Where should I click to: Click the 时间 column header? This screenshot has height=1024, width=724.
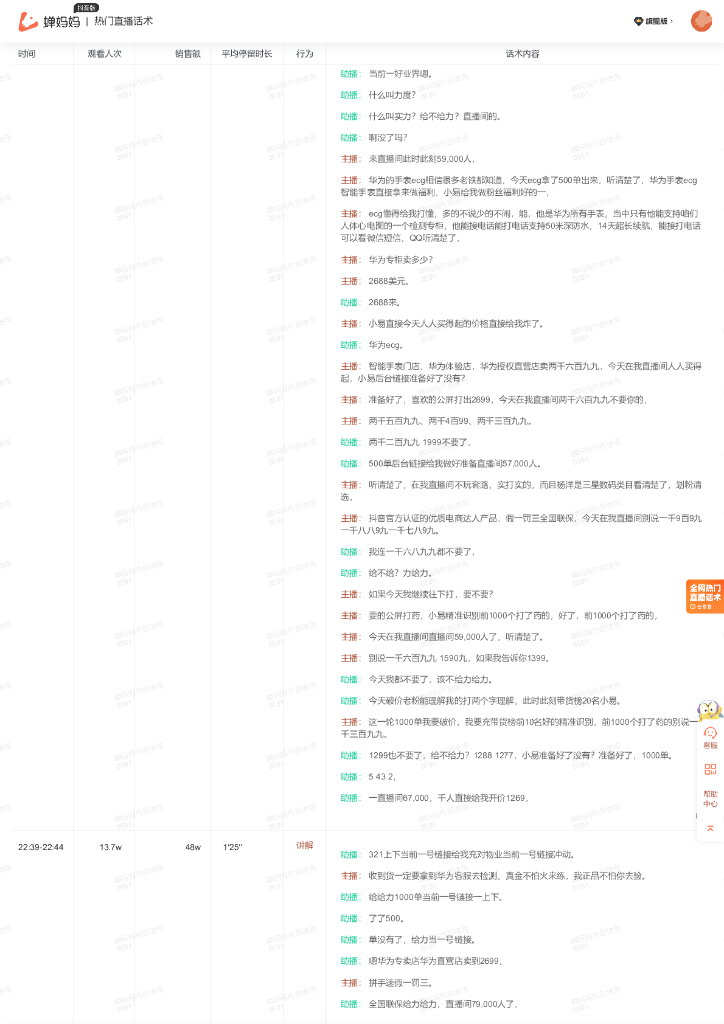pos(27,54)
